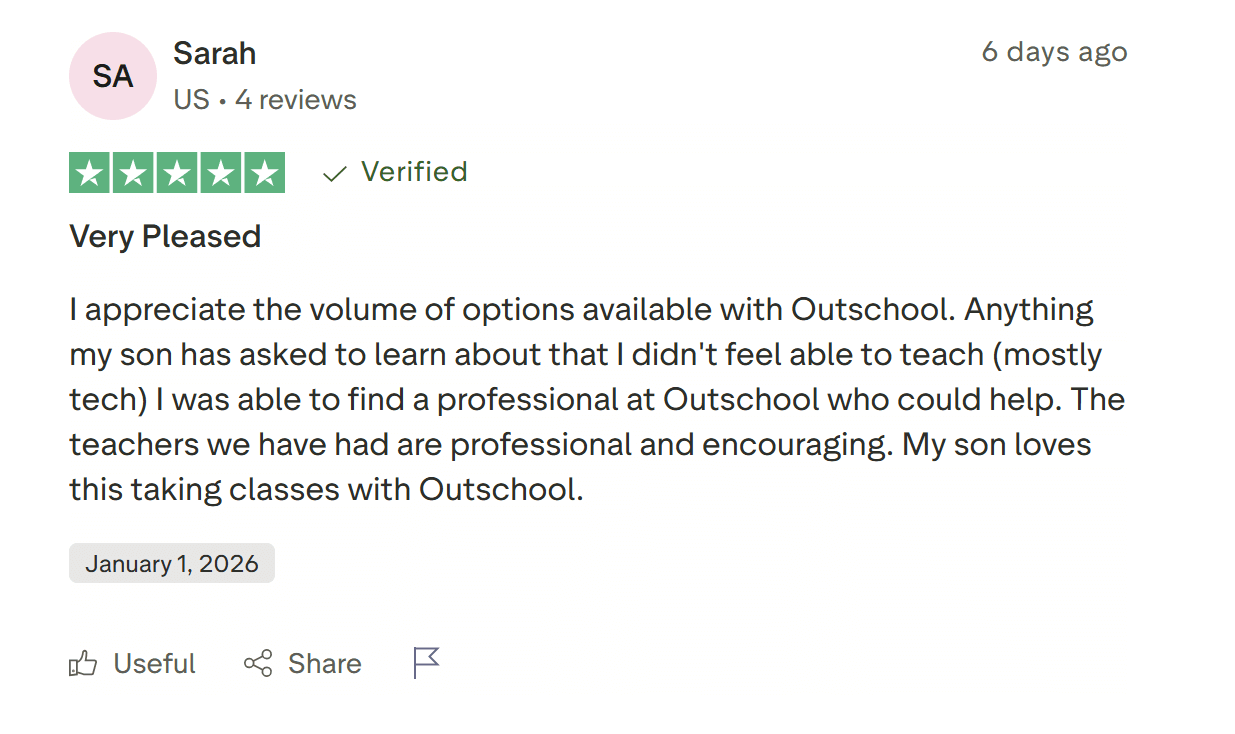The height and width of the screenshot is (734, 1235).
Task: Click the fourth star in the rating bar
Action: (x=221, y=172)
